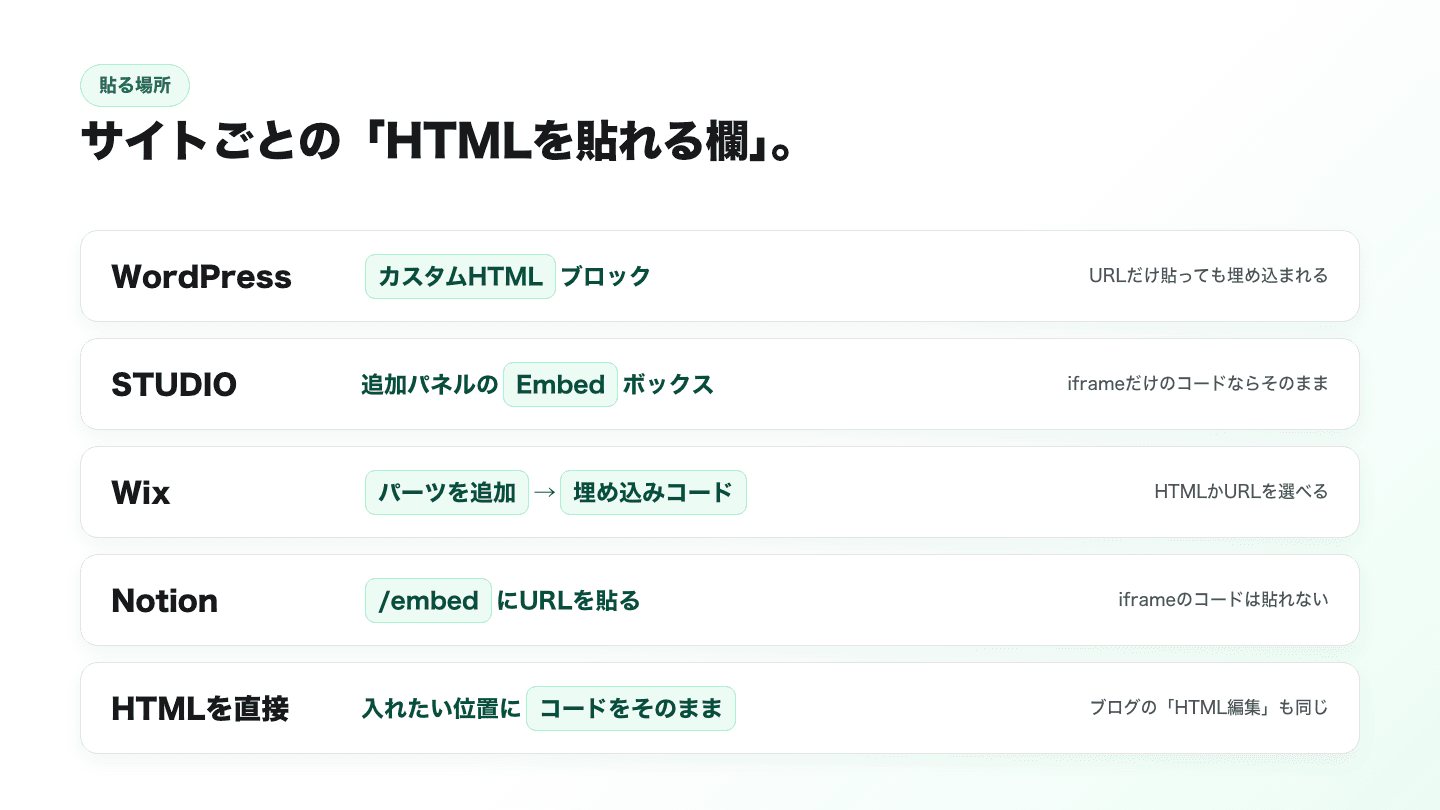Click the note iframeのコードは貼れない

point(1223,600)
